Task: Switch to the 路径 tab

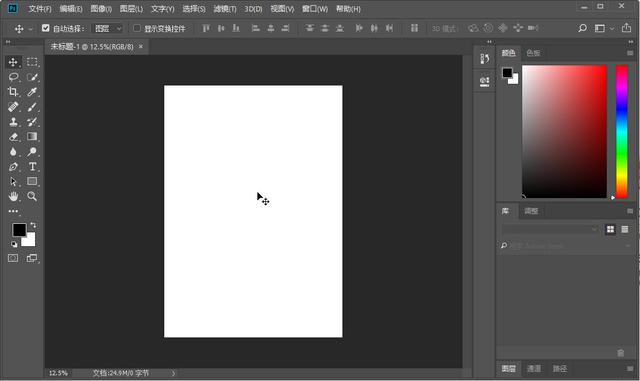Action: point(560,369)
